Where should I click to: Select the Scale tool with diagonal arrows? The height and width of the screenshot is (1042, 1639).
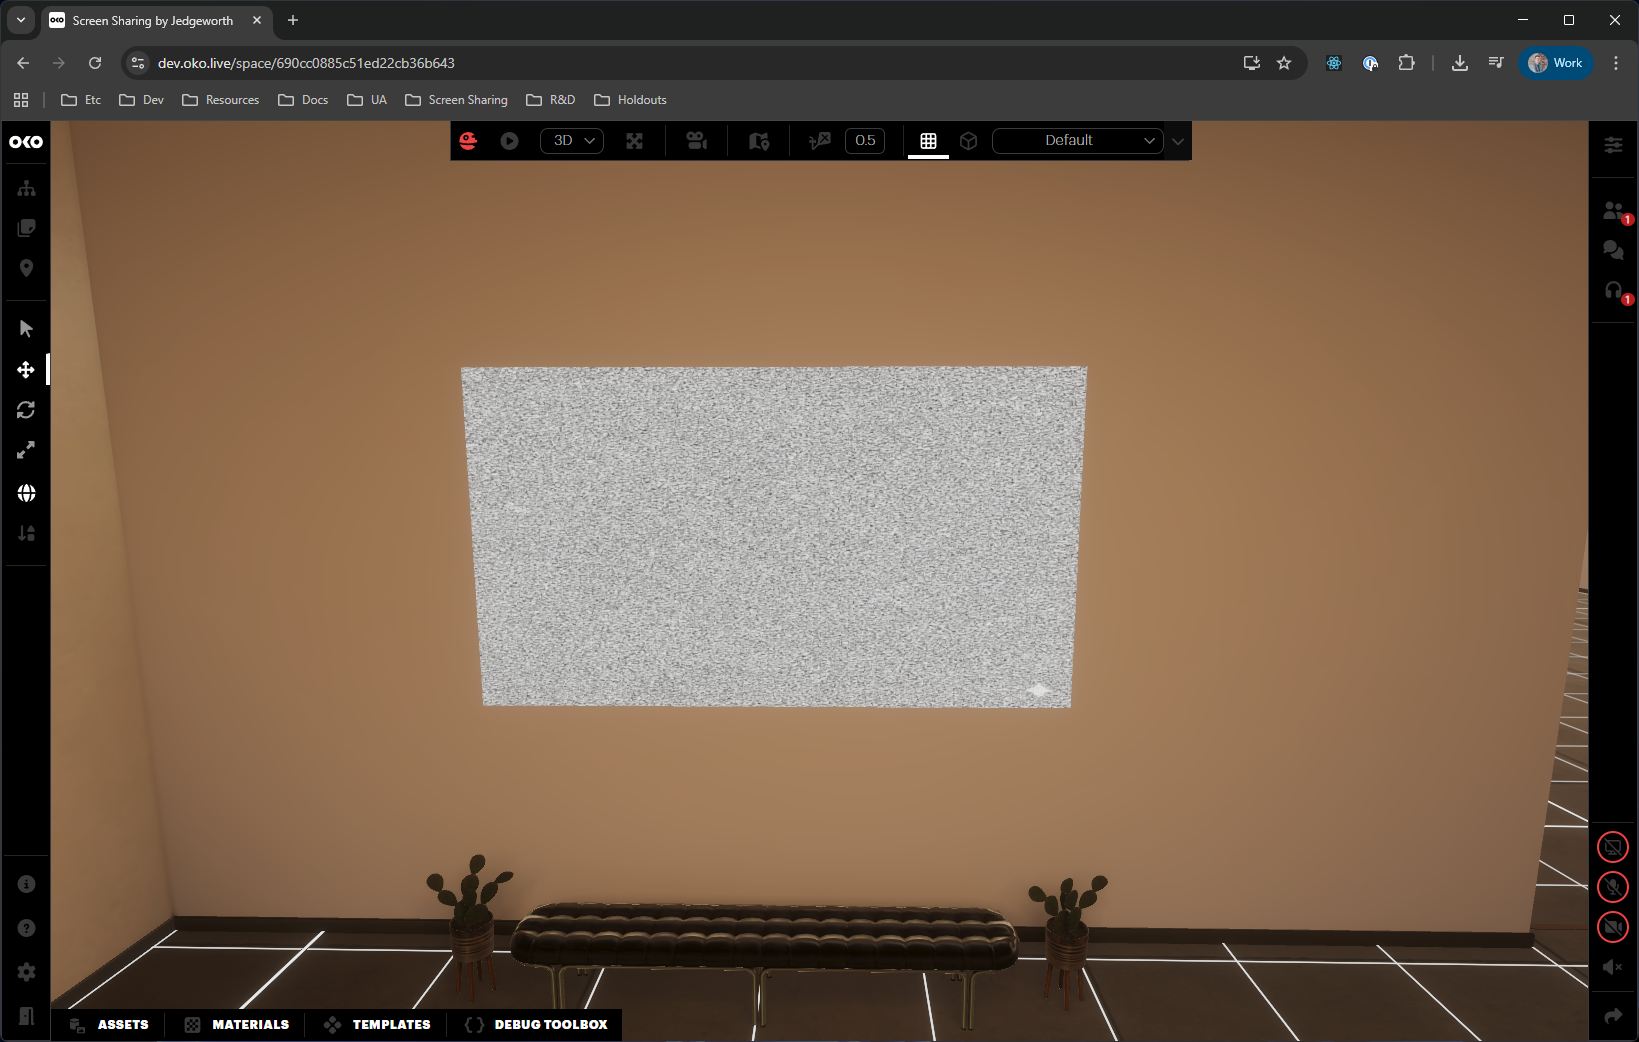(x=26, y=451)
